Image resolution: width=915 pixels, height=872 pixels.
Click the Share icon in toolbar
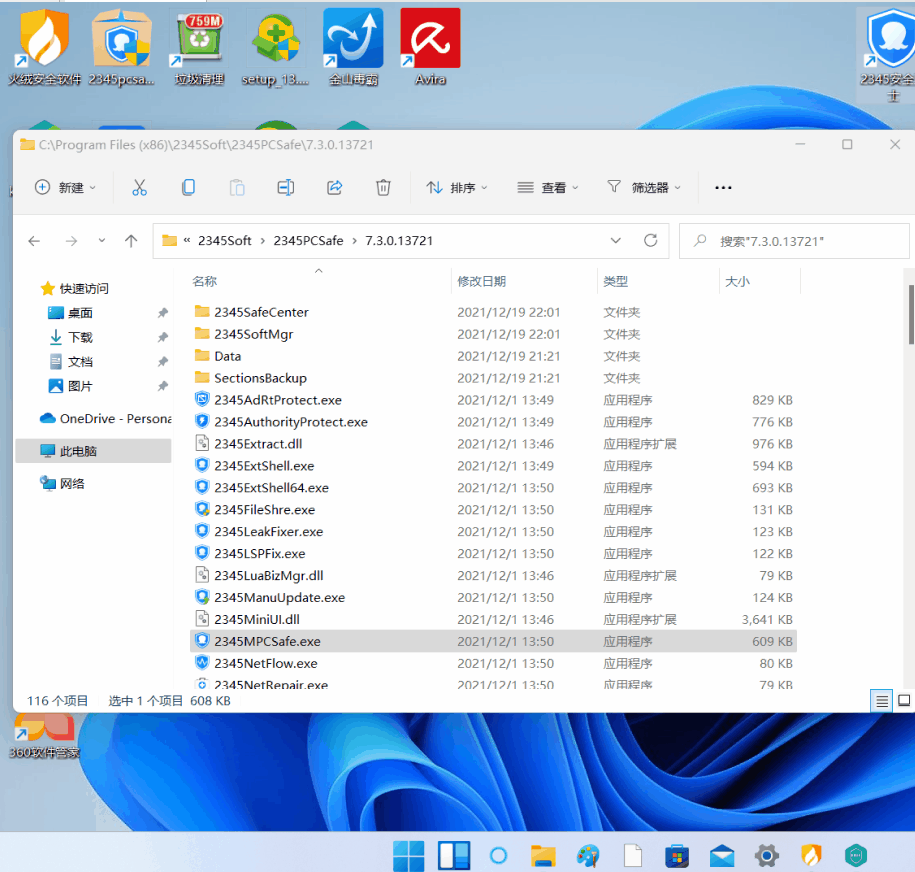click(334, 187)
